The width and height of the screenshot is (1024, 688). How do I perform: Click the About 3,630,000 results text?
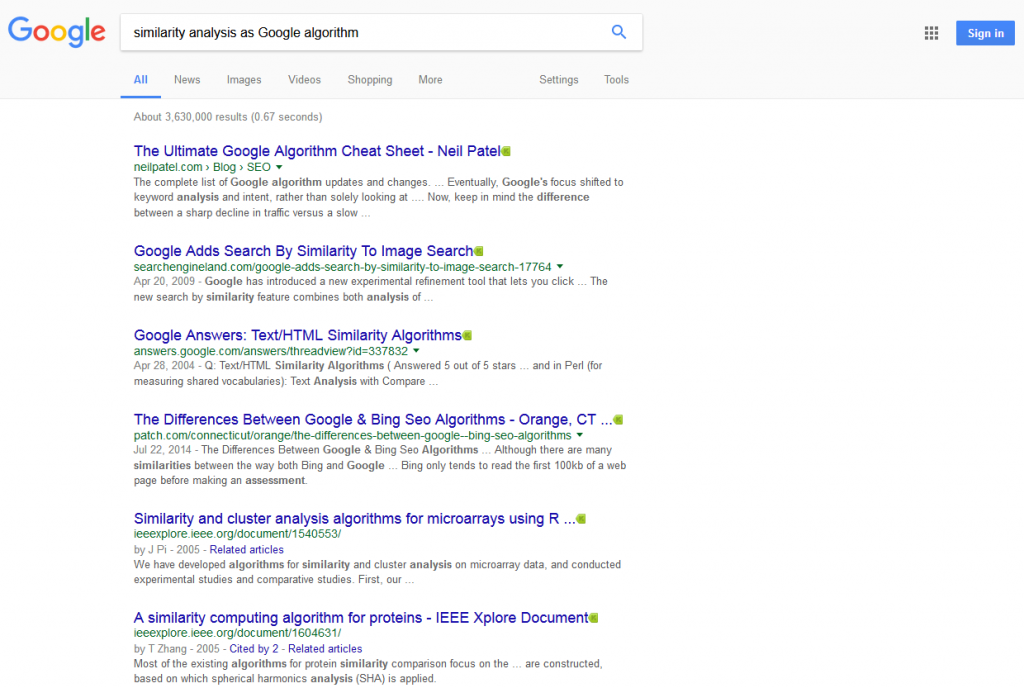click(x=228, y=117)
